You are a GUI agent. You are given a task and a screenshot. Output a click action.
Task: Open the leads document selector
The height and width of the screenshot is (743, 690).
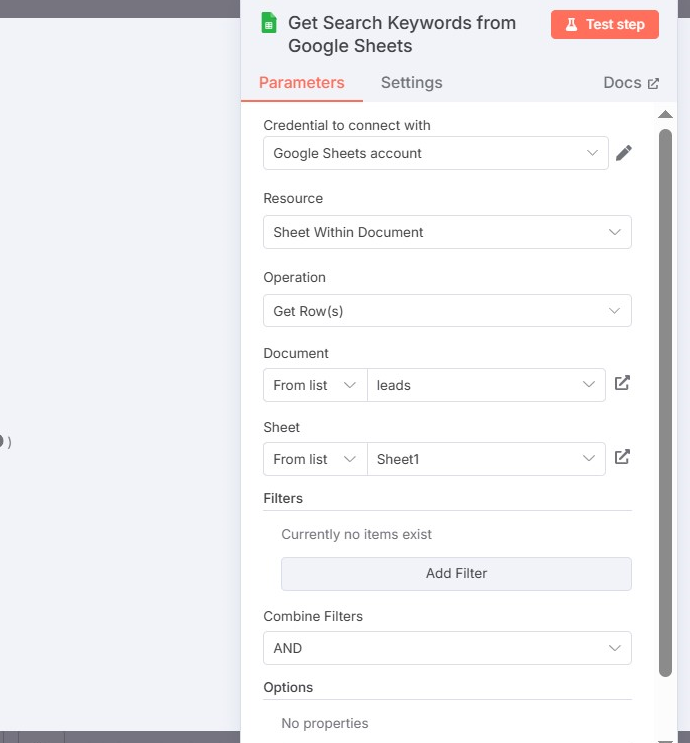coord(486,385)
